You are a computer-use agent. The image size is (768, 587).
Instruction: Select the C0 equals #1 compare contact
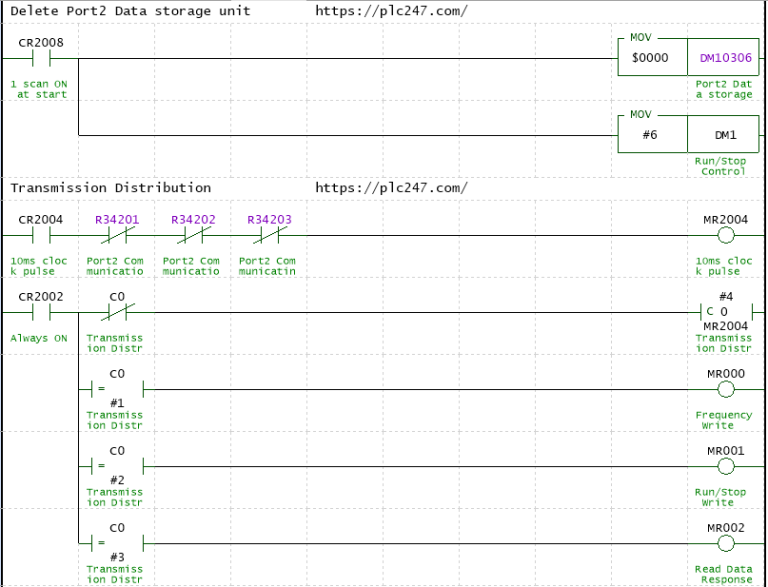click(x=117, y=389)
